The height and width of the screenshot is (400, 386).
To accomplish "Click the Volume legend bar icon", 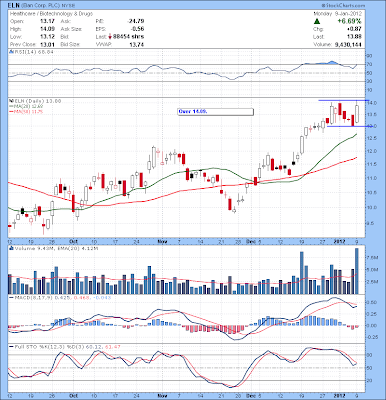I will [x=11, y=248].
